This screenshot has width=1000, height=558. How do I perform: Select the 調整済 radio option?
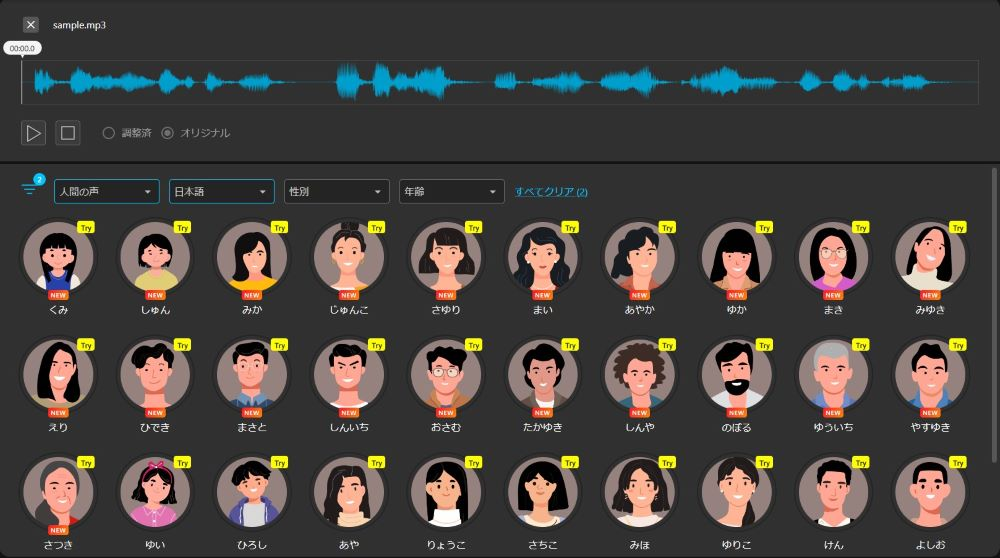click(x=108, y=133)
